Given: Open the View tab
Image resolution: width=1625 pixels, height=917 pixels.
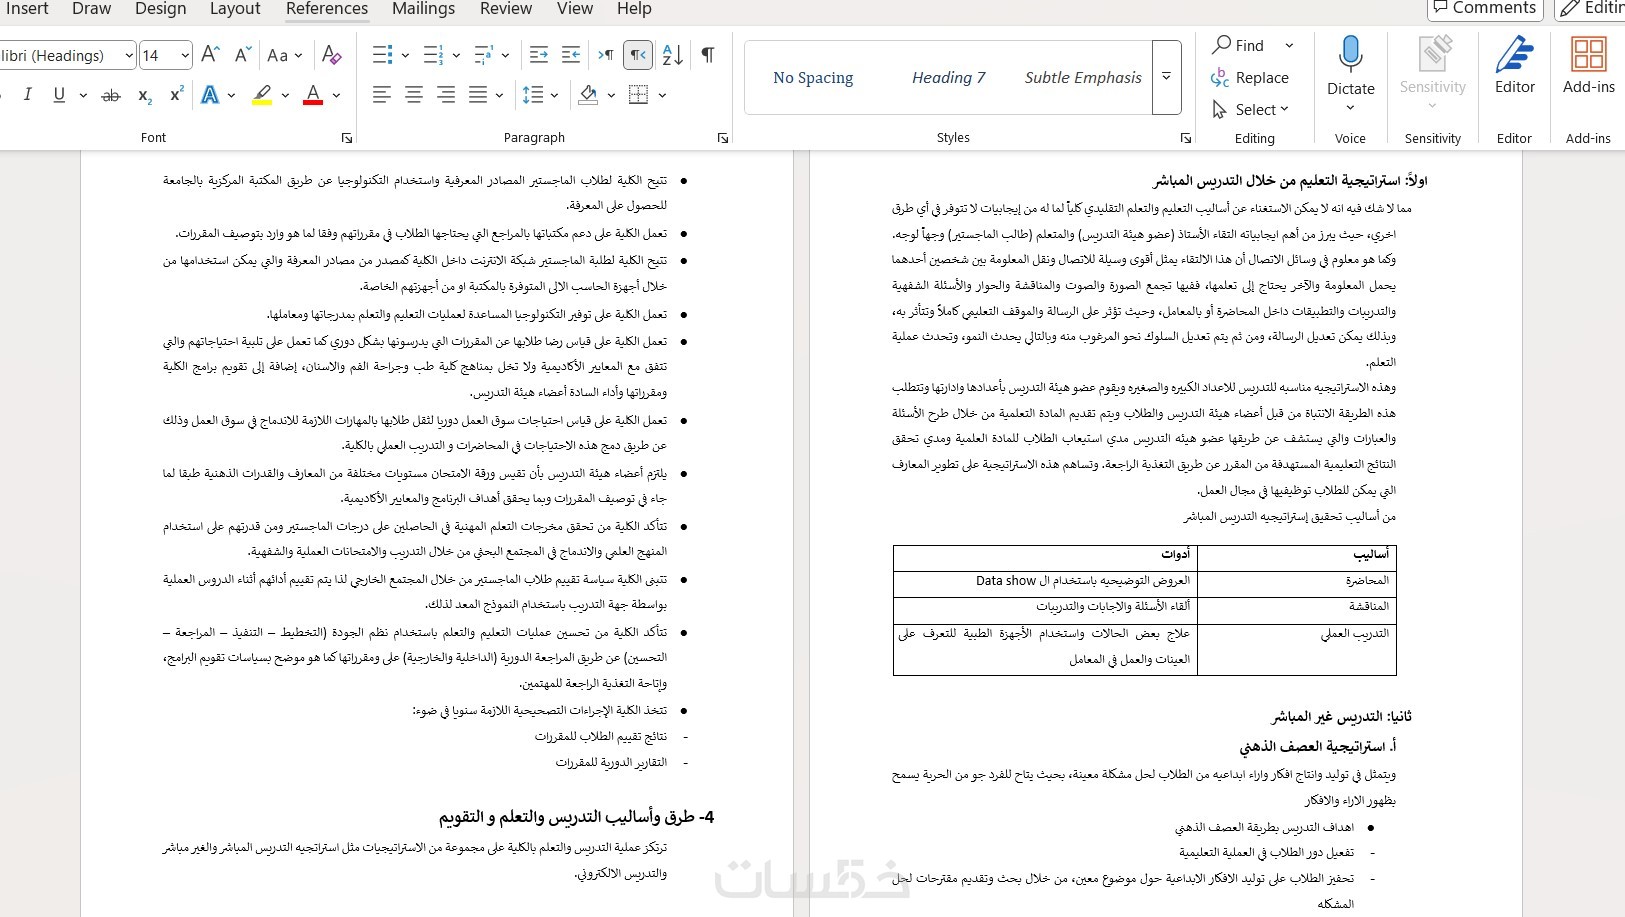Looking at the screenshot, I should click(575, 9).
